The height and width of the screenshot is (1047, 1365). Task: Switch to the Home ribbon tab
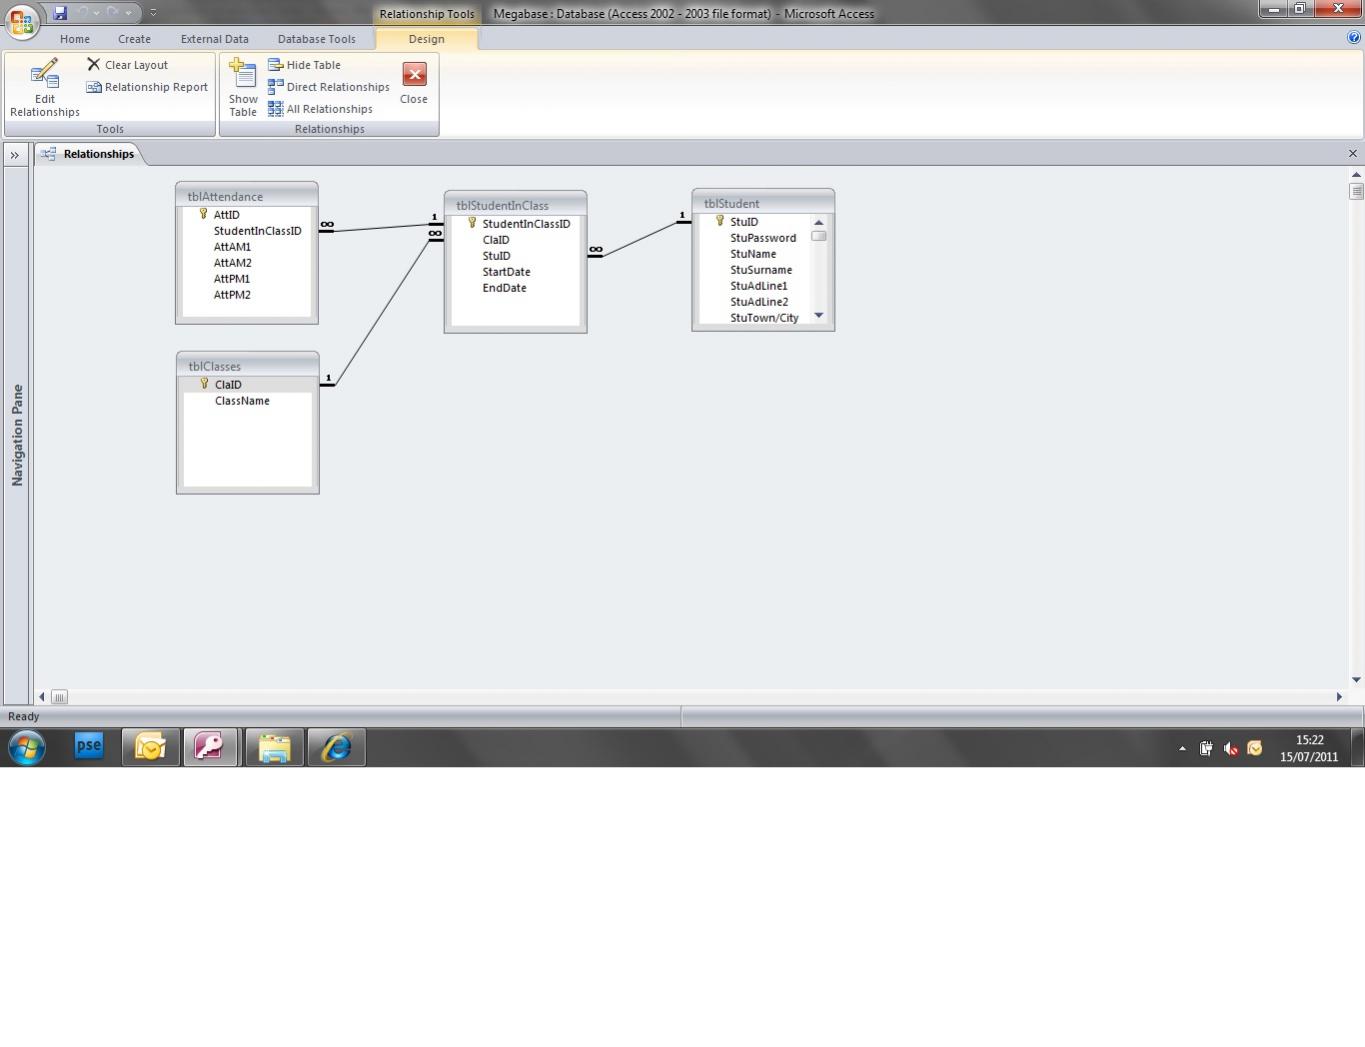(75, 39)
